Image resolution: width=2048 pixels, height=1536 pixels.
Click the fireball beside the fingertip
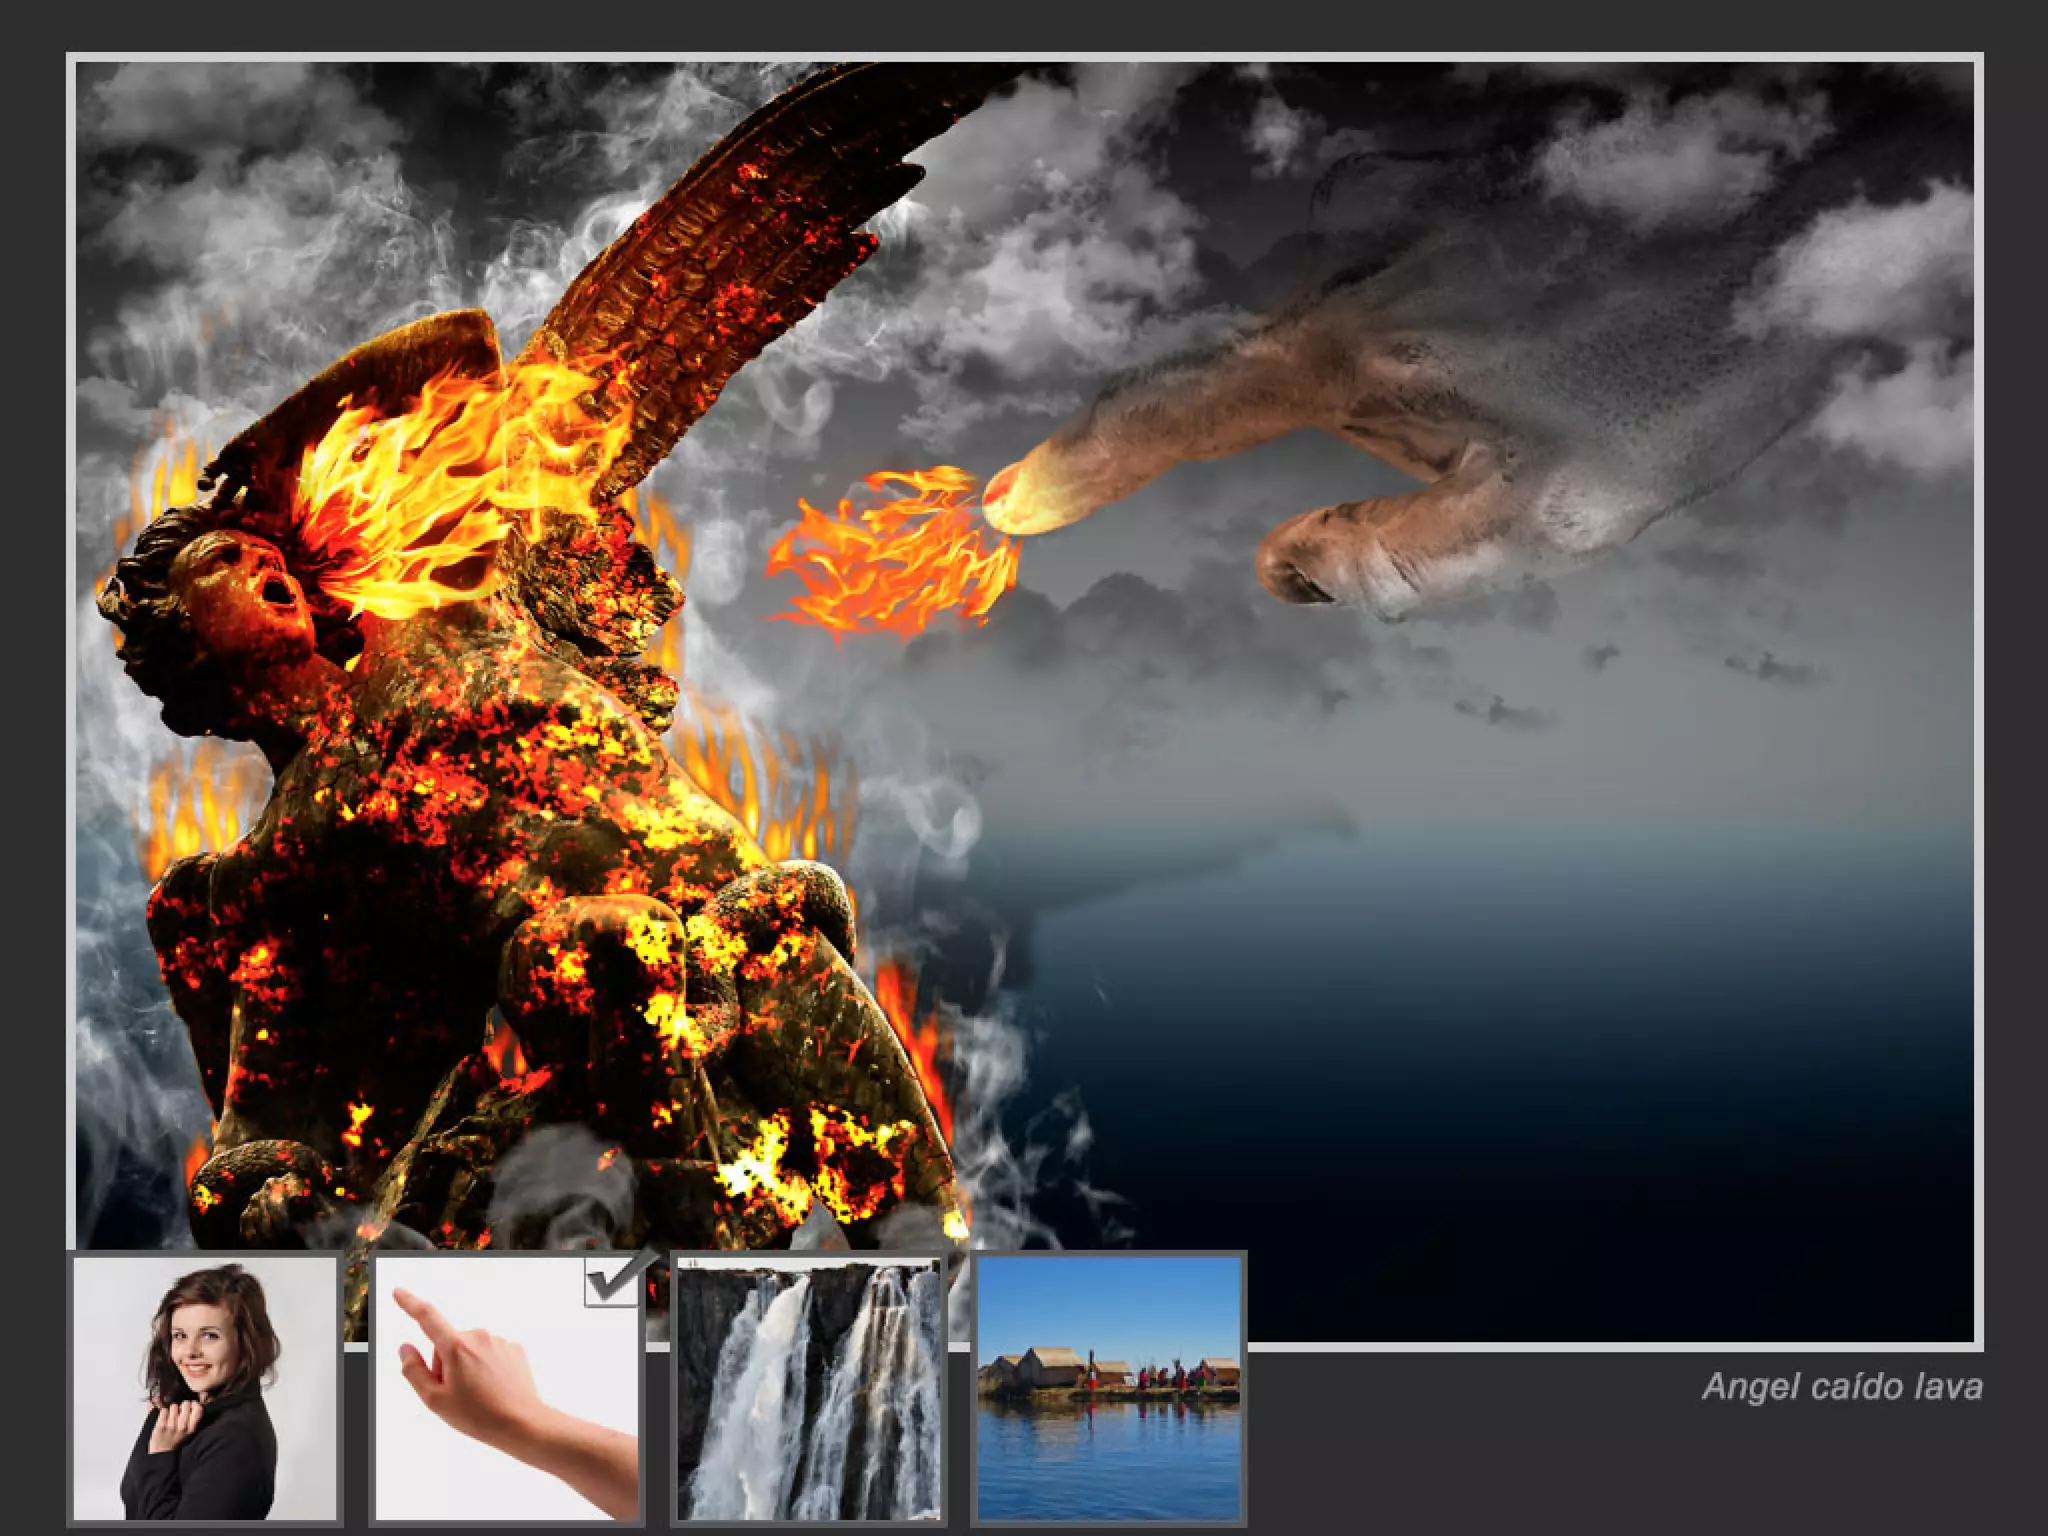point(890,556)
